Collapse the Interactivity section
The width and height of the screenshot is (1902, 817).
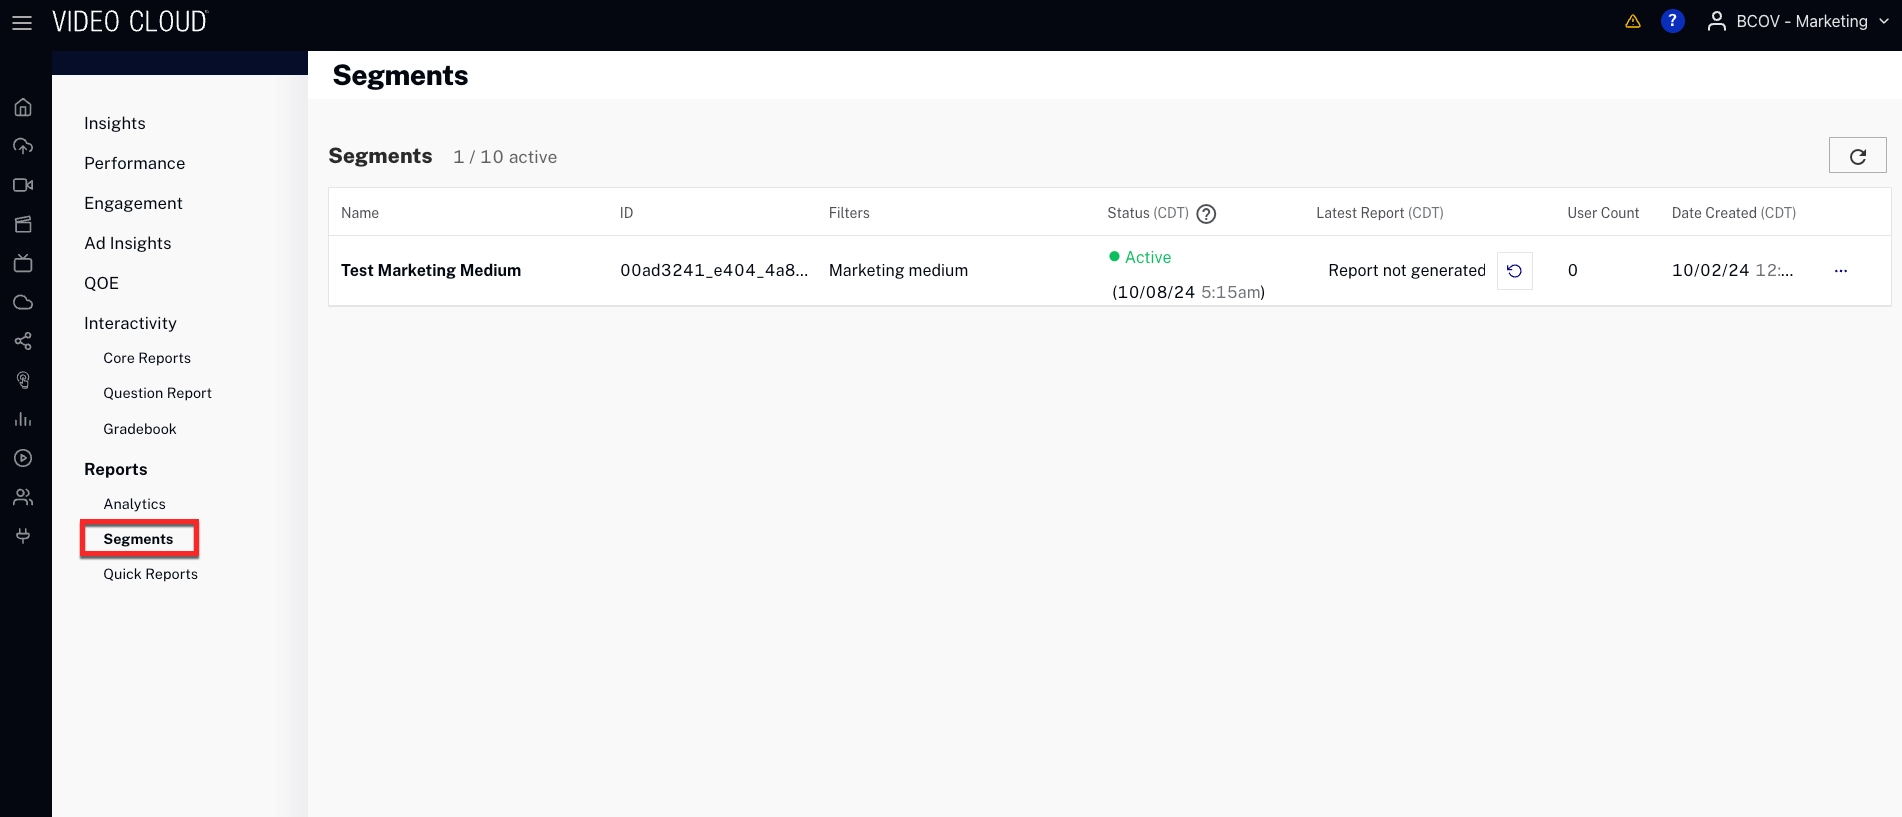click(130, 323)
